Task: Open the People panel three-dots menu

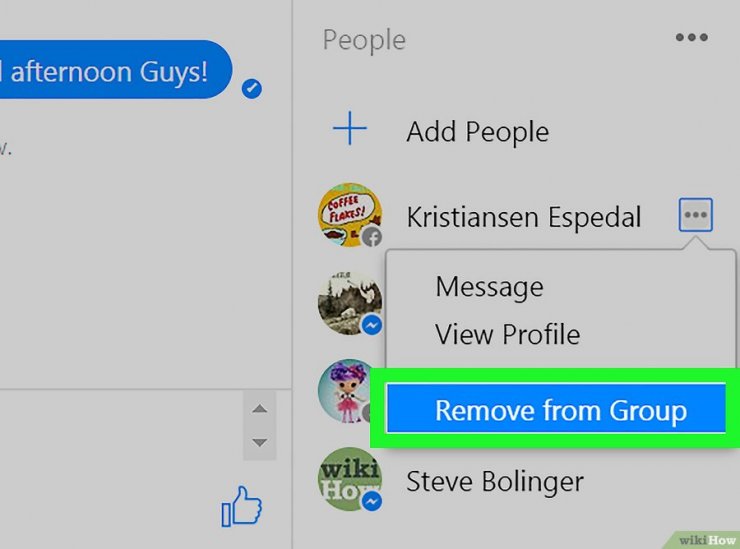Action: 691,37
